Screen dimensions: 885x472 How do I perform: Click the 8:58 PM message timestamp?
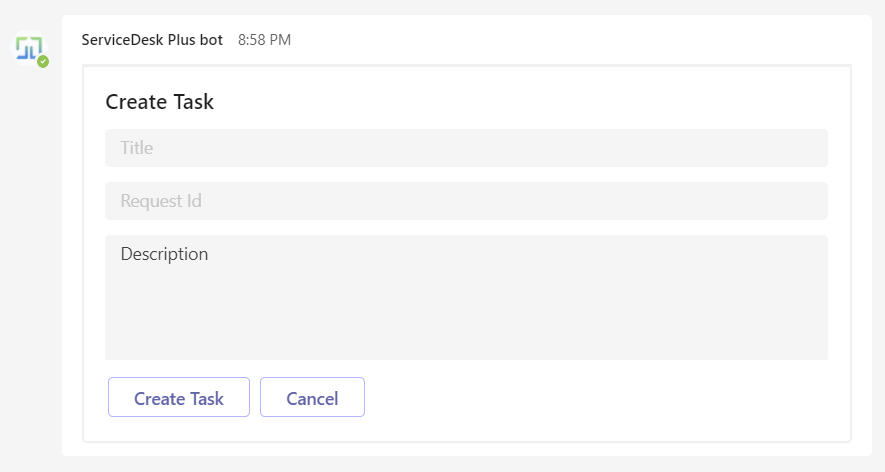pos(264,40)
